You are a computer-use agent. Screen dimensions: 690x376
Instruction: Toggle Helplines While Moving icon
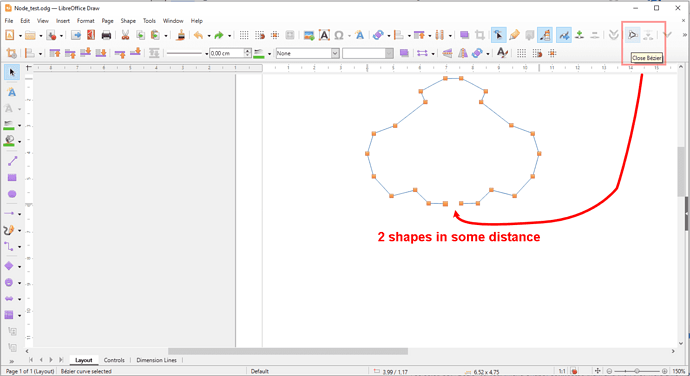click(275, 35)
